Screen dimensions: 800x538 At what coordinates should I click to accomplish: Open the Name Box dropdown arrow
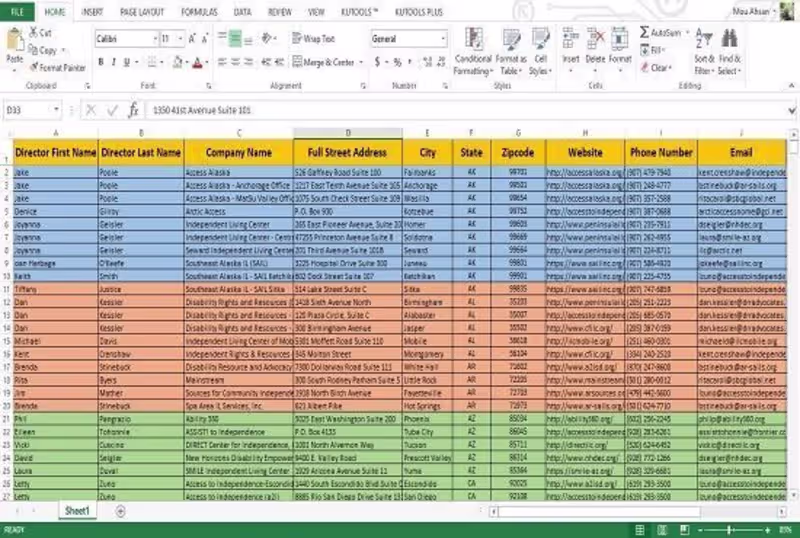pos(56,110)
